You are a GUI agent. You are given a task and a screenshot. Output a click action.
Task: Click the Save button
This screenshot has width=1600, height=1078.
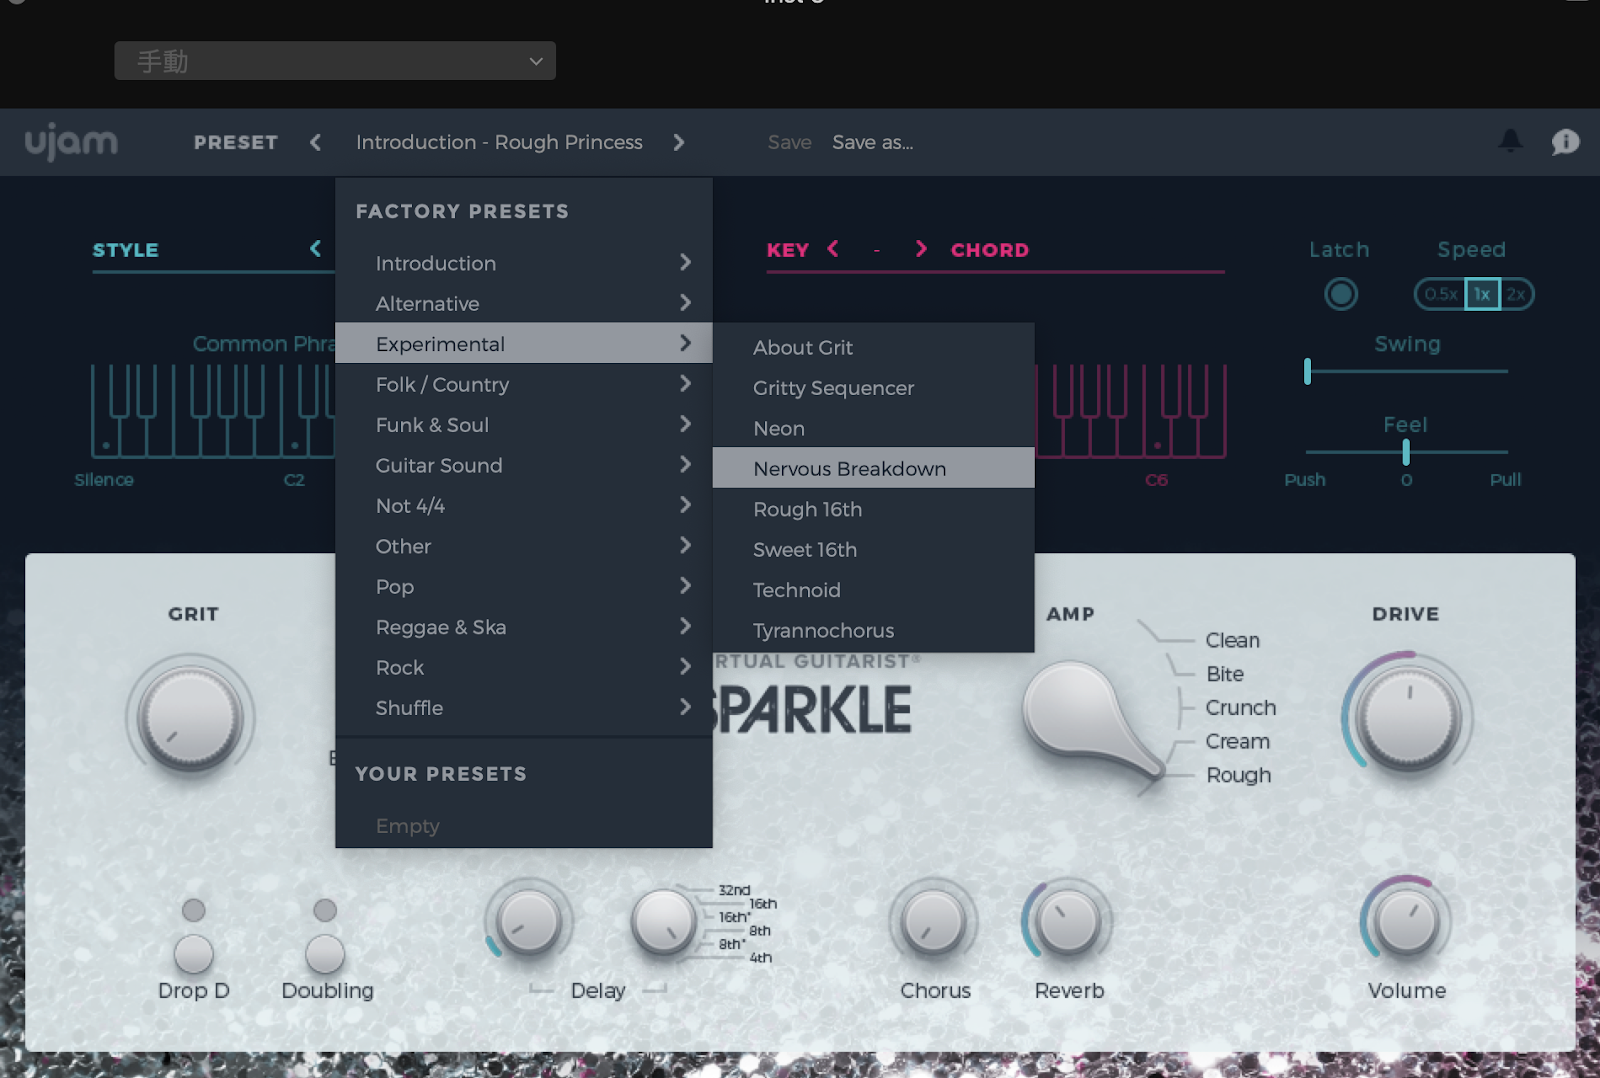(789, 142)
